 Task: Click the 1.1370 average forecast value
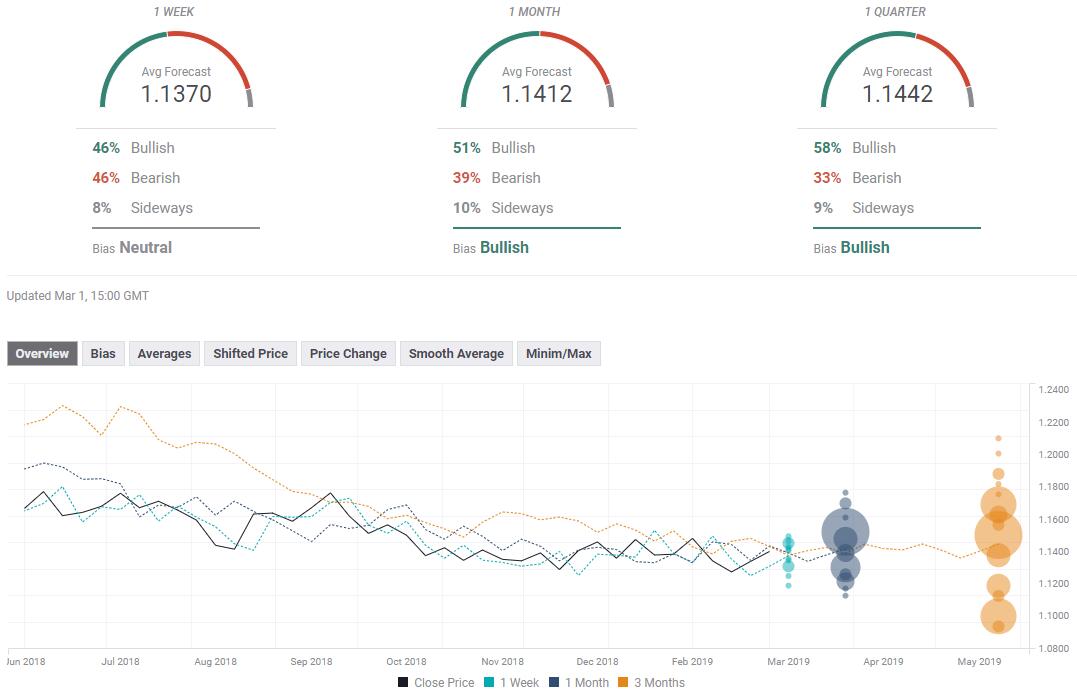pos(176,94)
